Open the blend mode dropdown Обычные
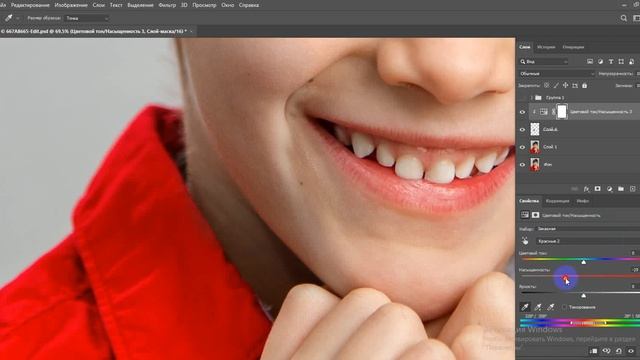 557,74
